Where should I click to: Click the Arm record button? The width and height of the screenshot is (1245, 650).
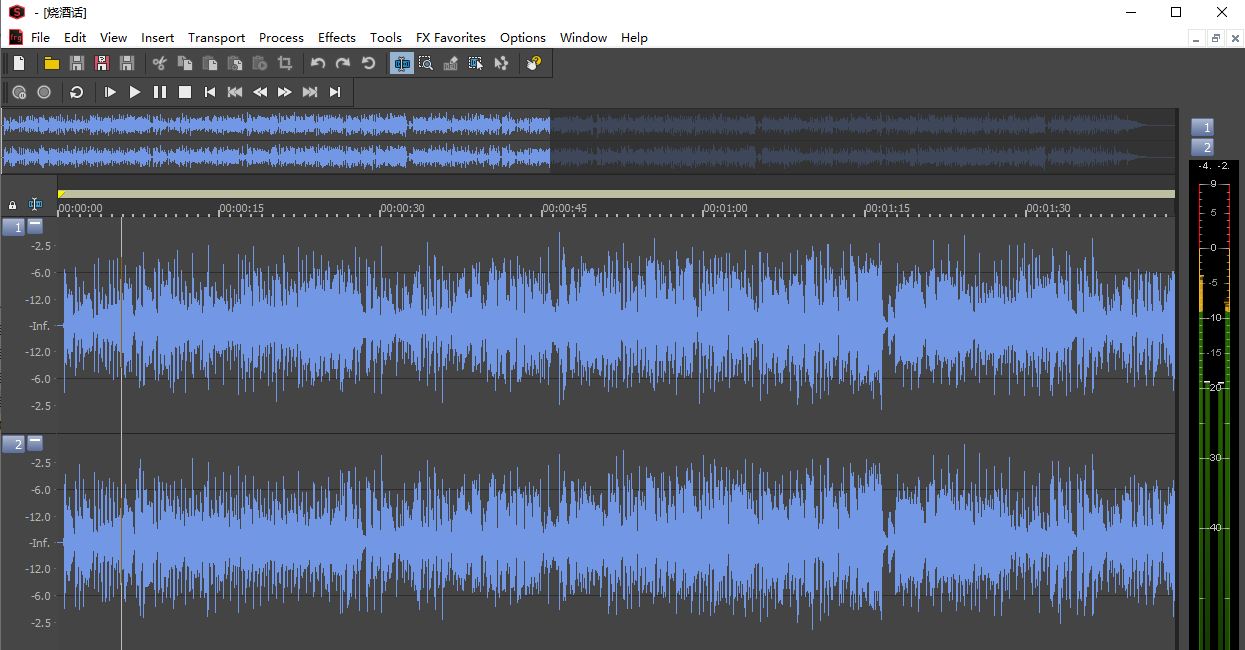(x=19, y=92)
